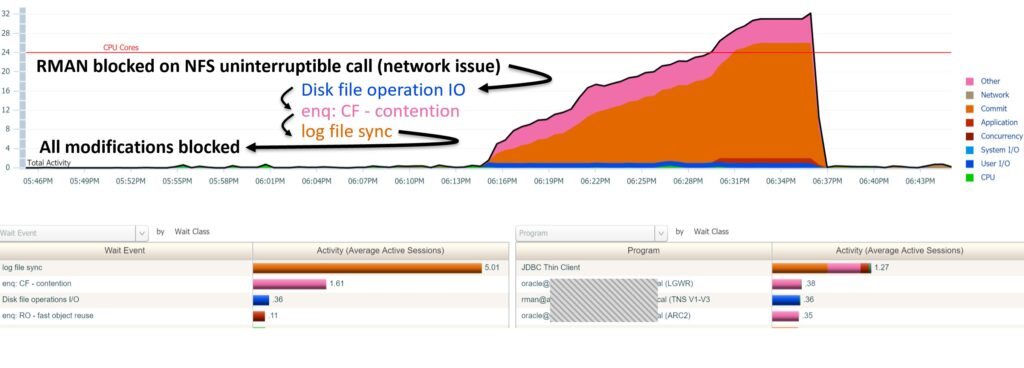Click the Network legend swatch
This screenshot has height=368, width=1024.
[x=969, y=95]
